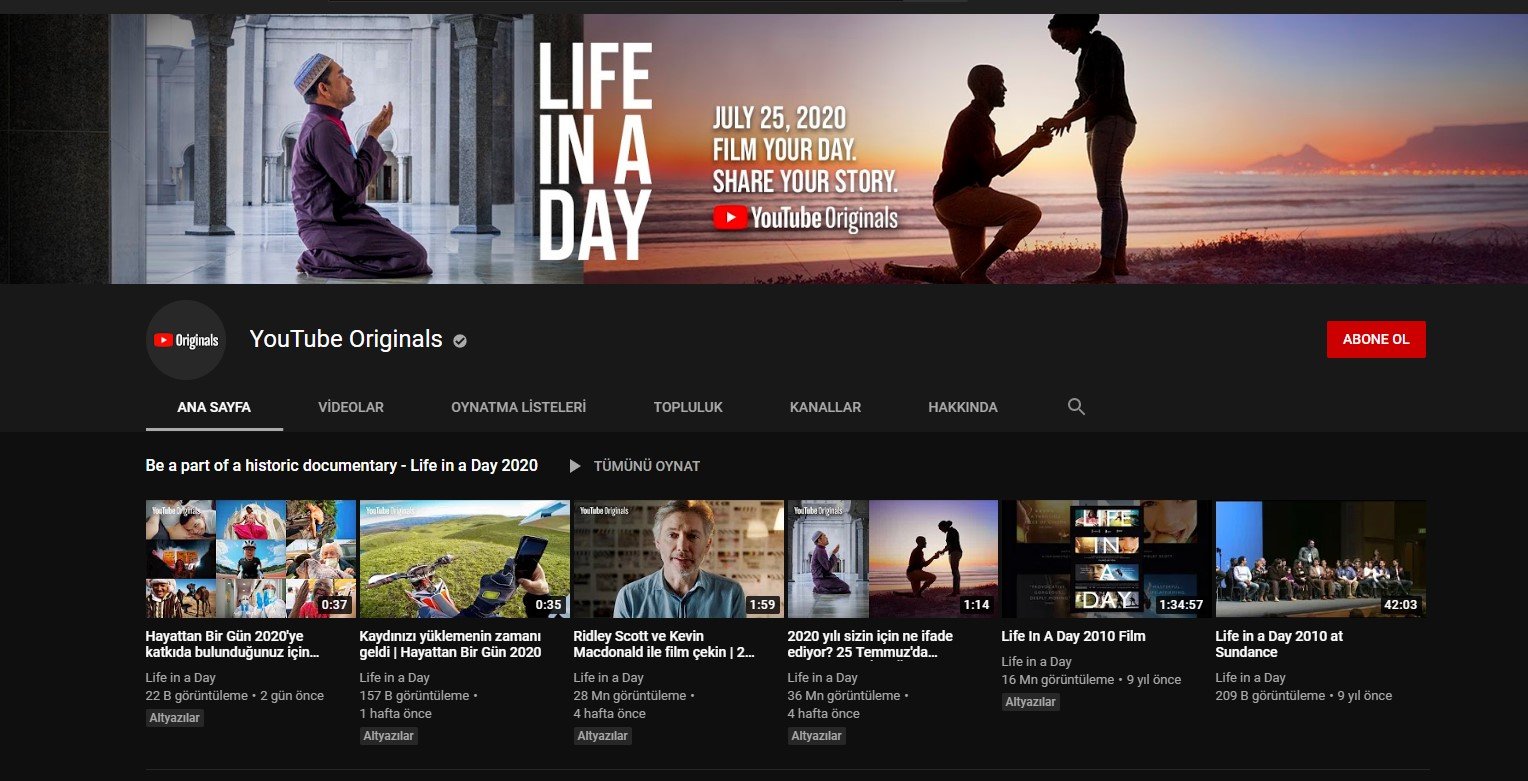Screen dimensions: 1528x781
Task: Click title 'Life In A Day 2010 Film'
Action: 1073,636
